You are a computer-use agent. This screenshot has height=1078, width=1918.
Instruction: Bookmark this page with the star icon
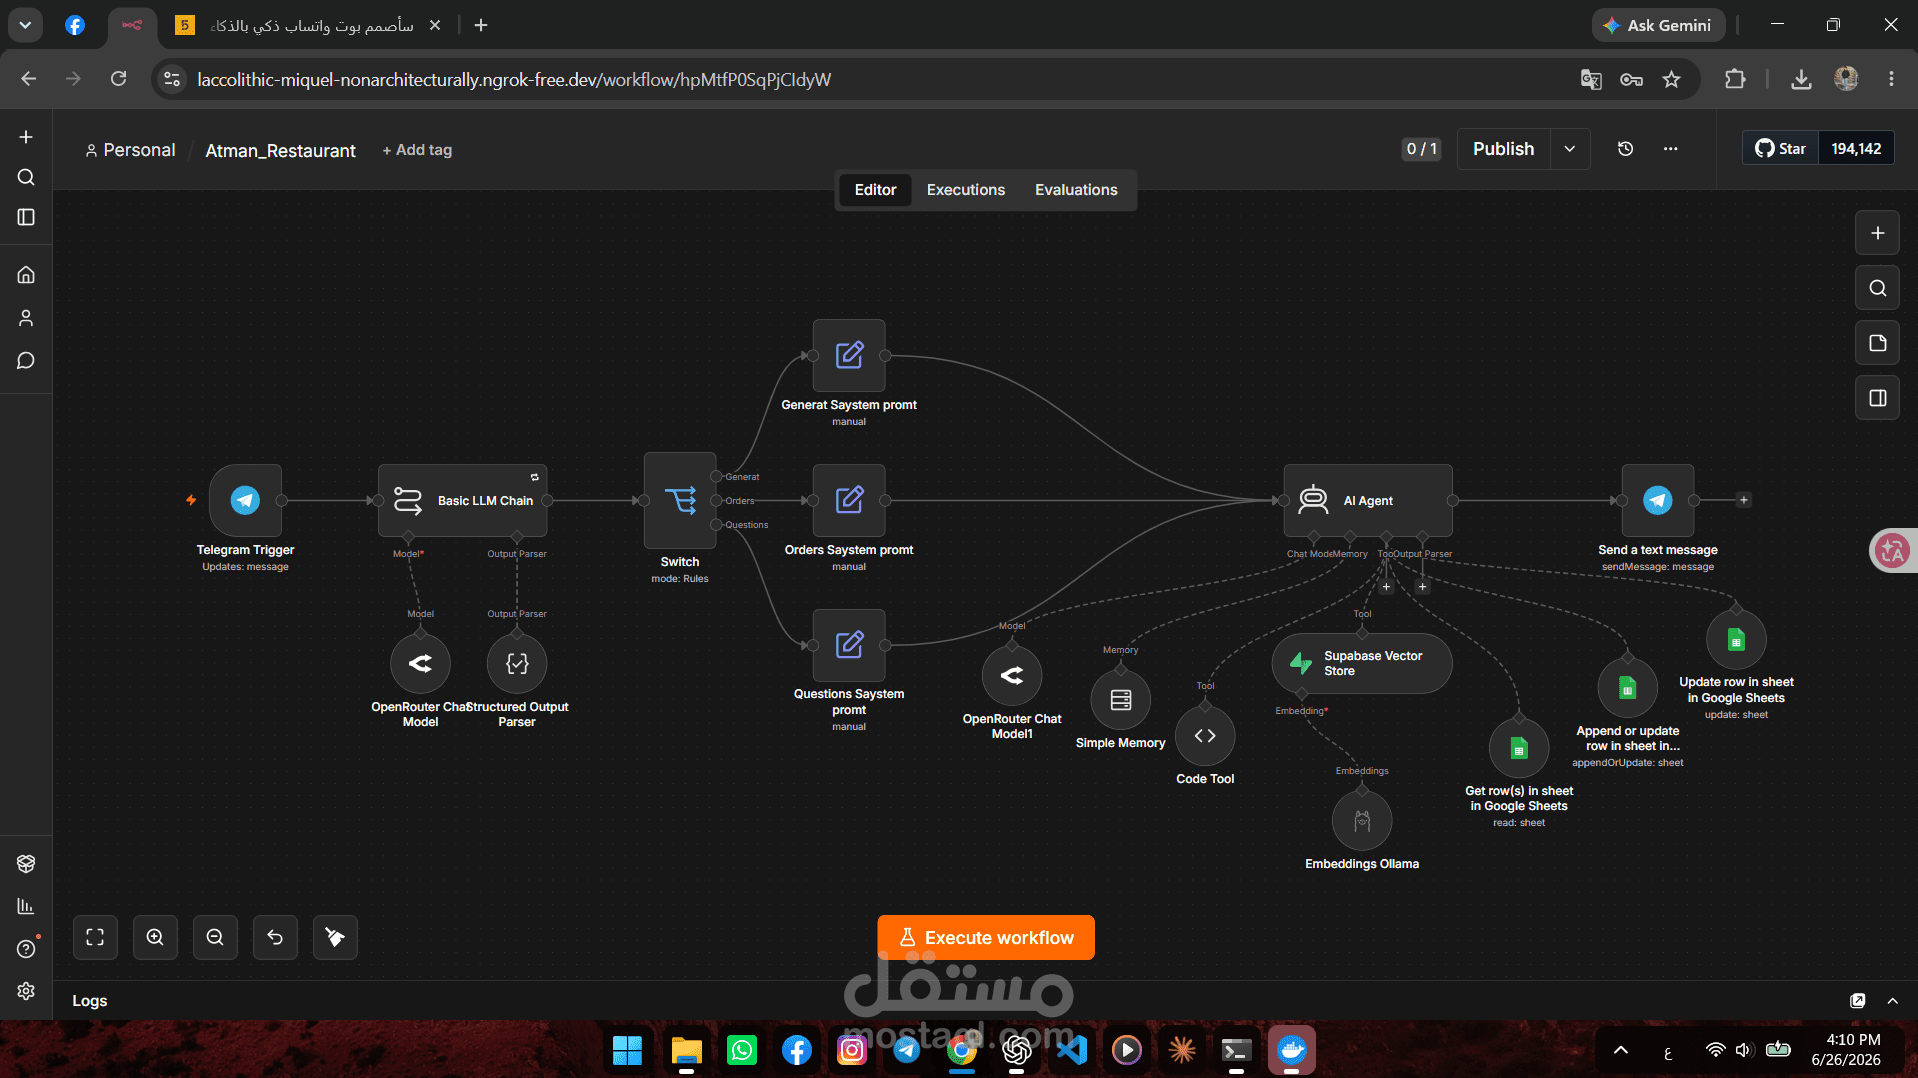tap(1671, 79)
